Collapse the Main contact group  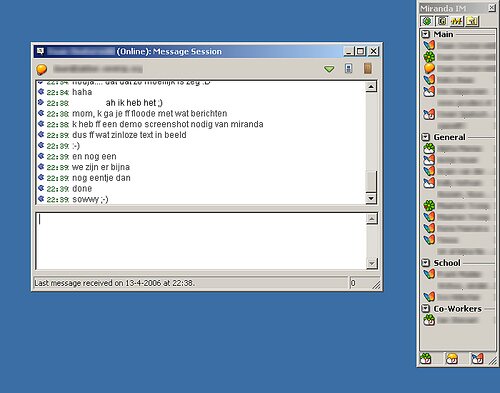point(425,34)
